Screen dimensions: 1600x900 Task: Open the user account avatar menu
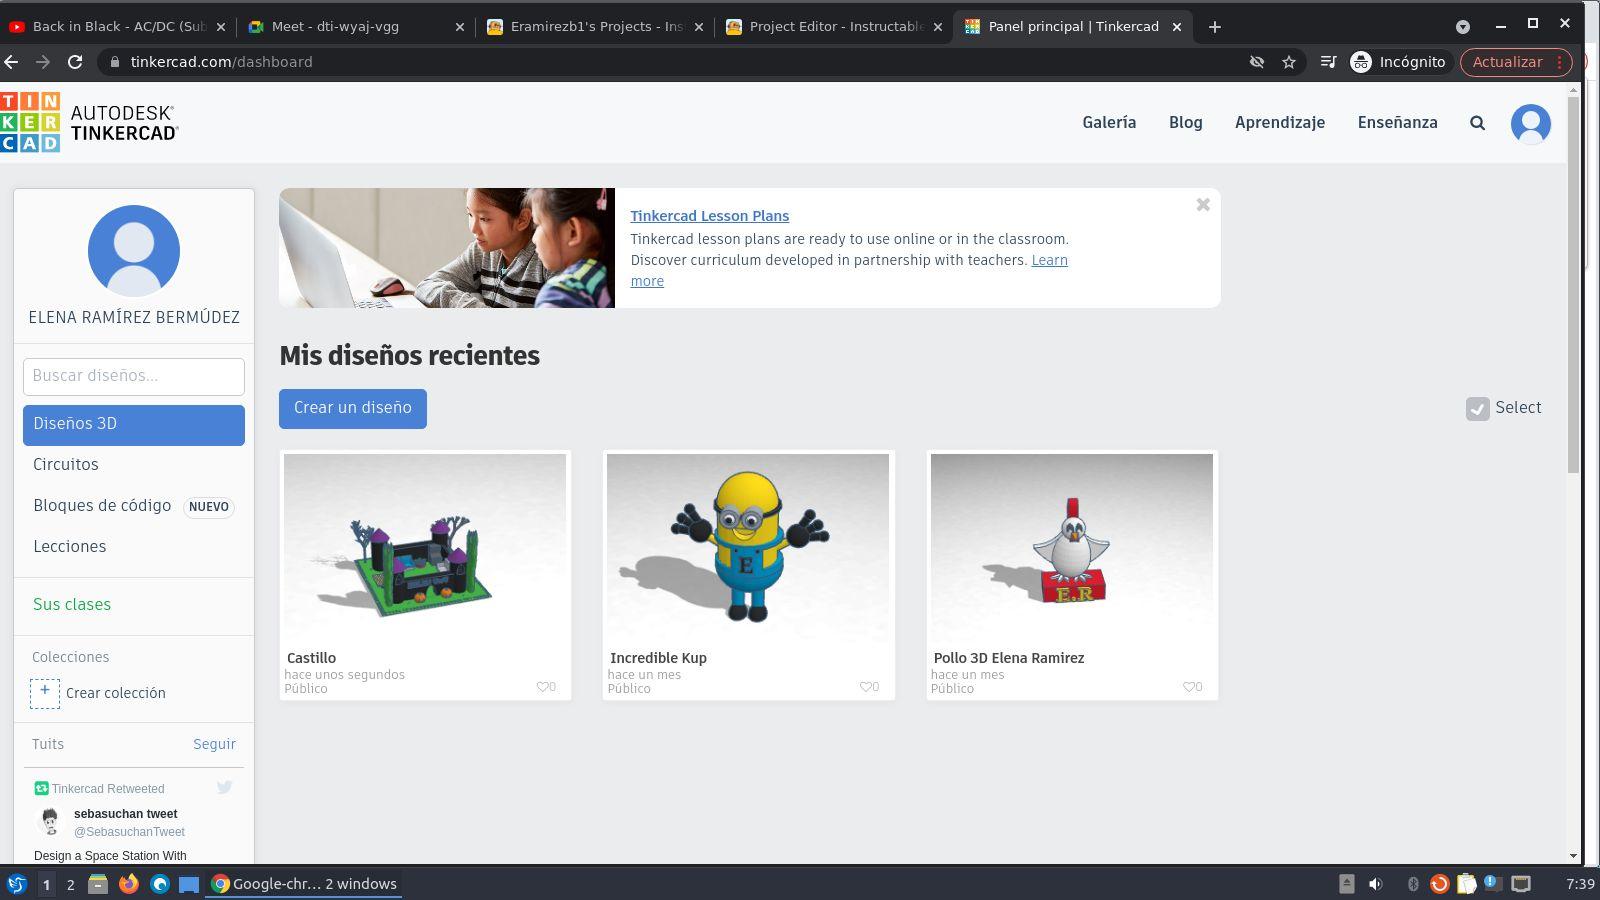(x=1530, y=124)
